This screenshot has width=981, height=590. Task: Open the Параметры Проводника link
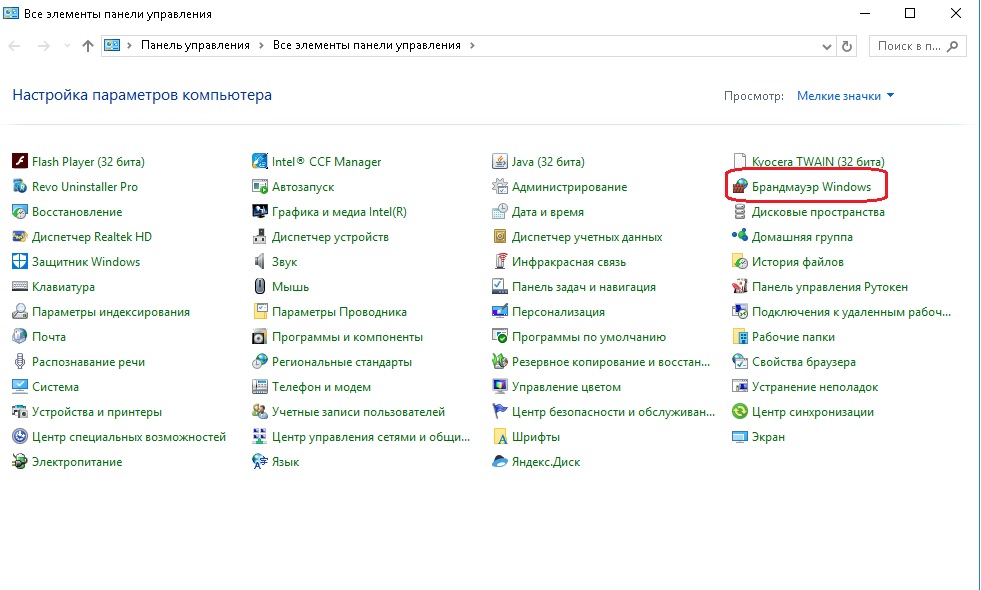pos(339,312)
